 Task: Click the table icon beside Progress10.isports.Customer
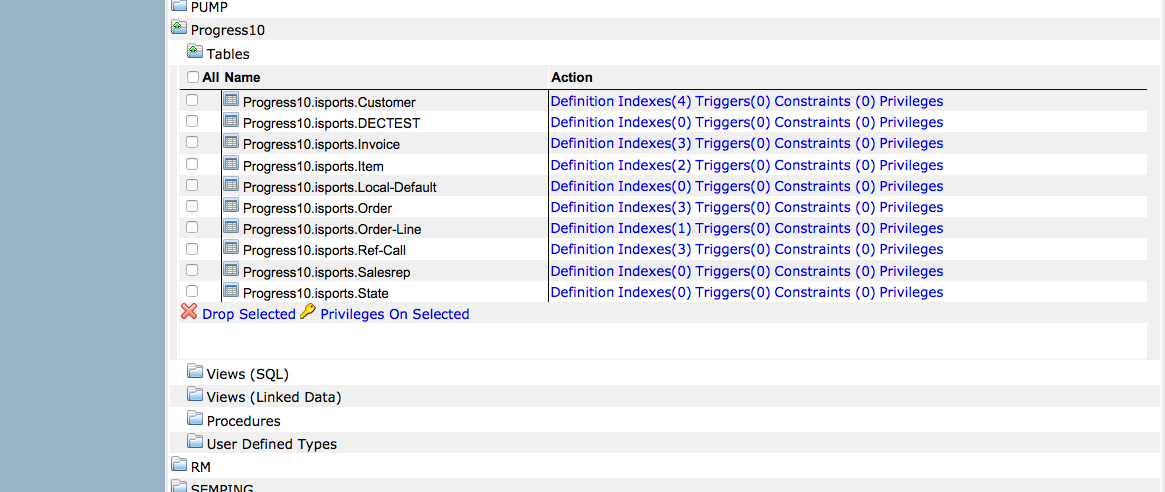point(231,100)
